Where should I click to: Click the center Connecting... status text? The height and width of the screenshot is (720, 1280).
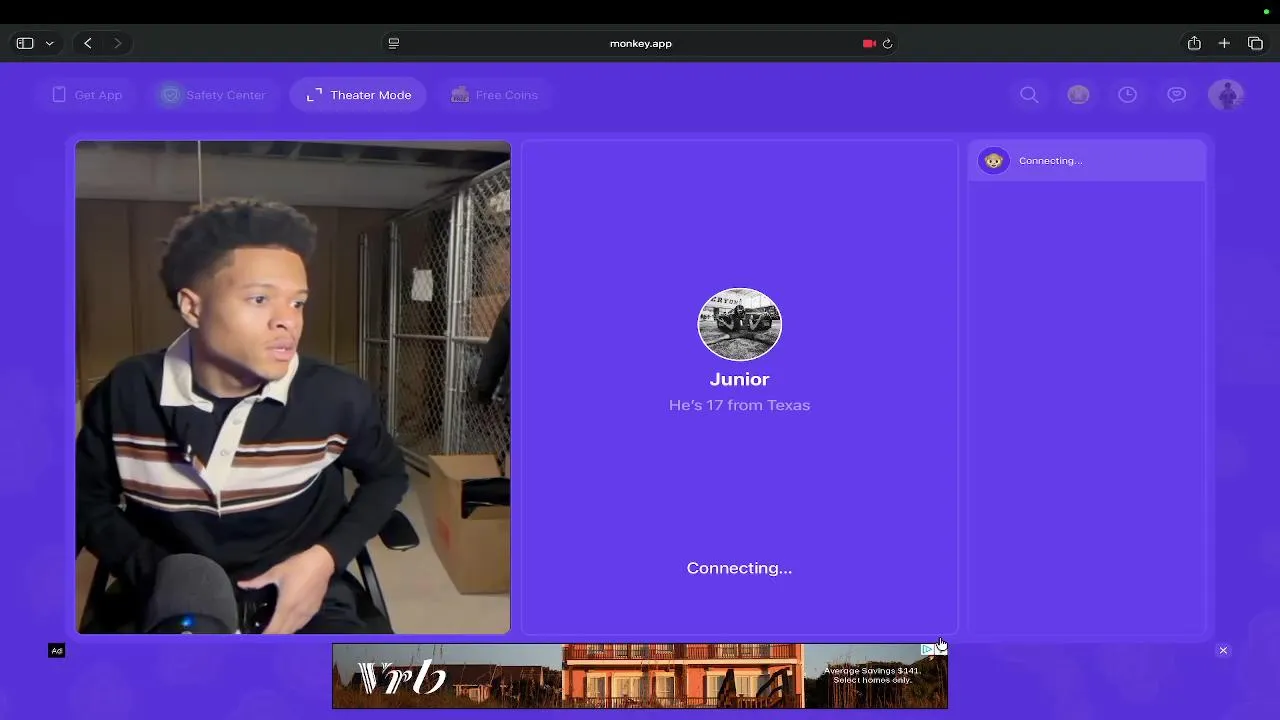[x=739, y=568]
